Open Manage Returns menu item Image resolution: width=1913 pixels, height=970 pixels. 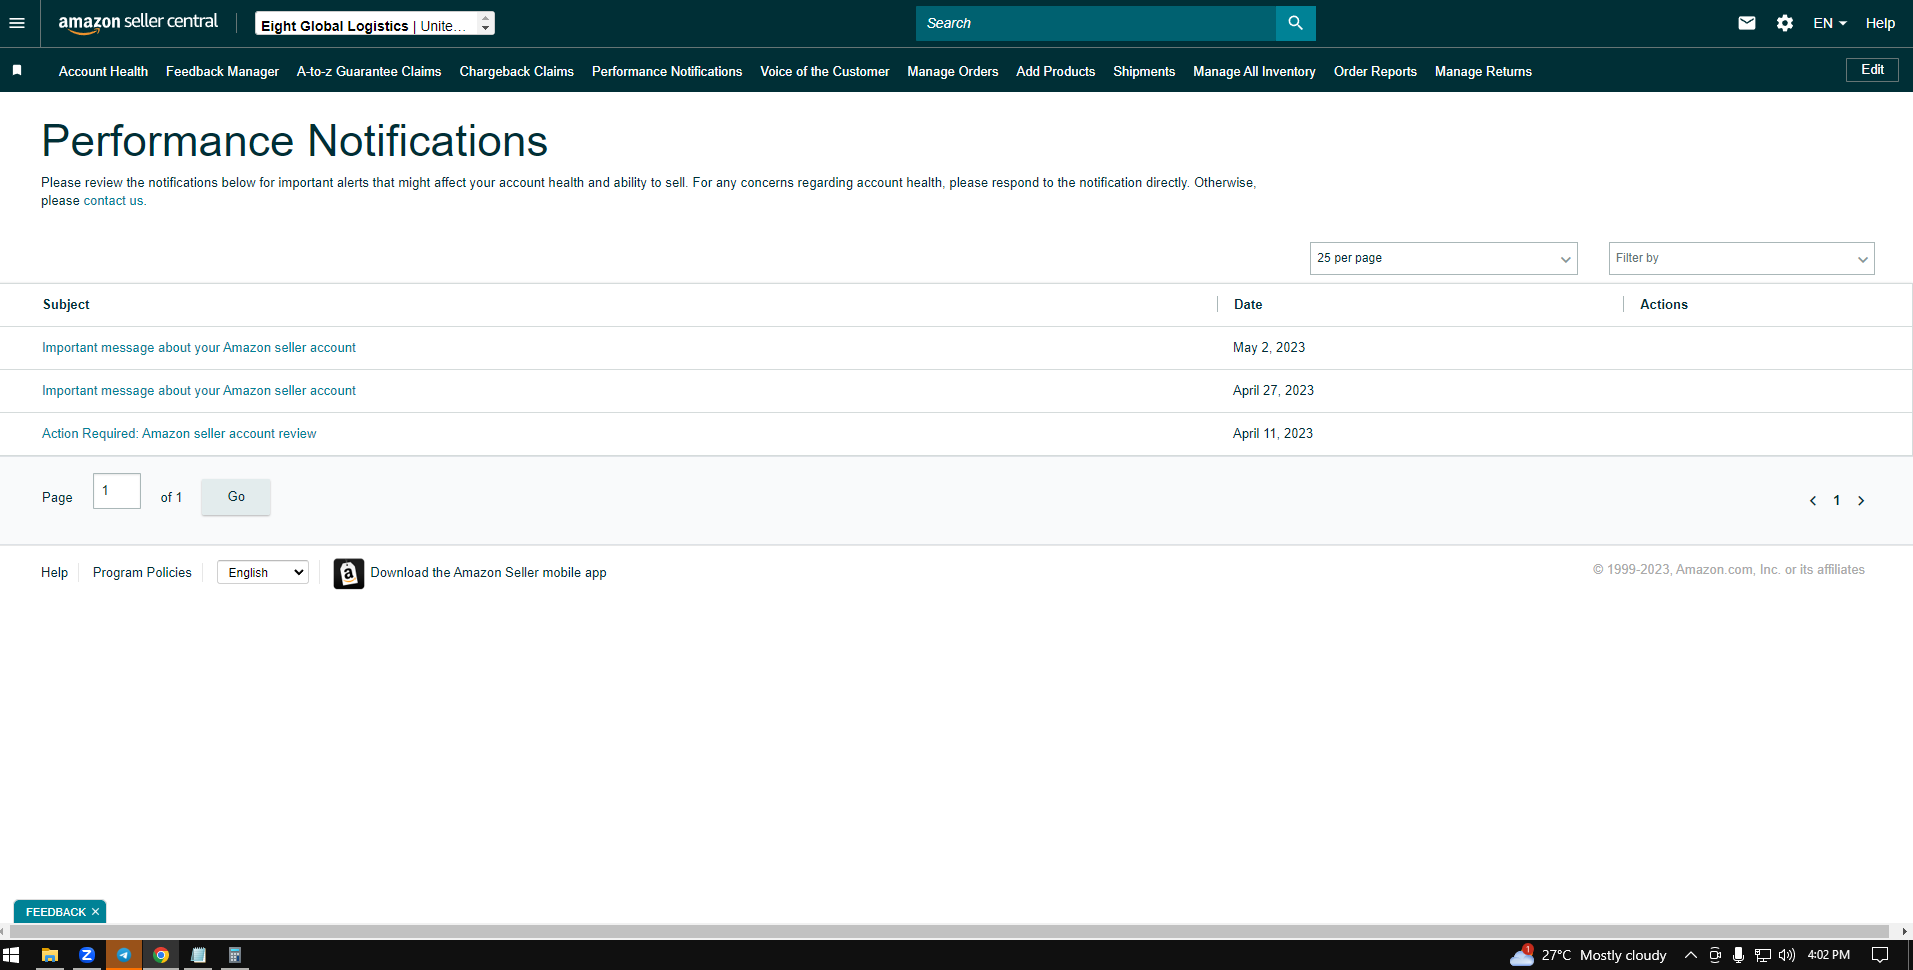click(x=1483, y=71)
